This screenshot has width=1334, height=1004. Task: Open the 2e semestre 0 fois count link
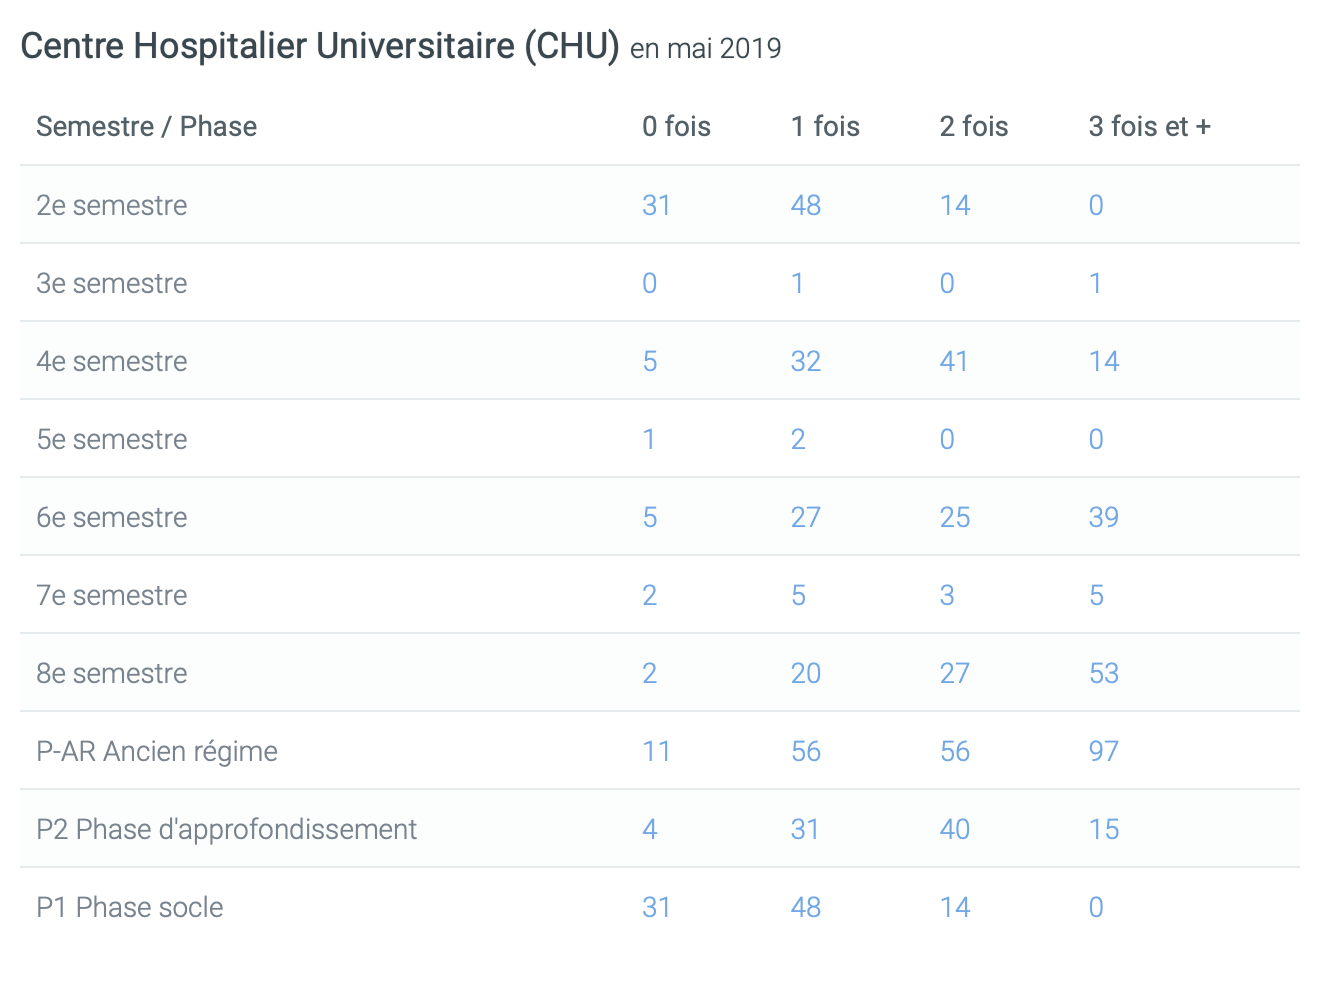coord(656,205)
